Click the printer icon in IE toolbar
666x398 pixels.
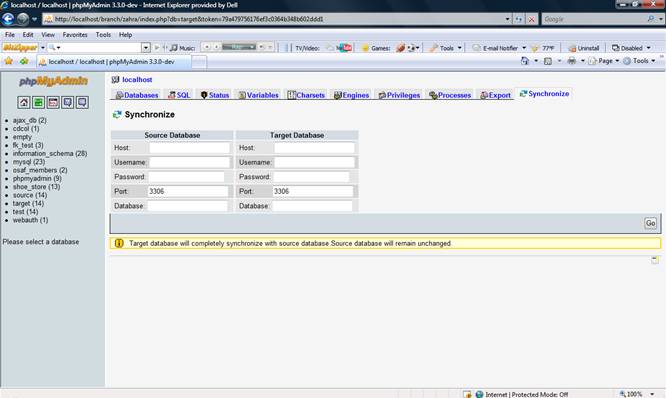pyautogui.click(x=572, y=61)
